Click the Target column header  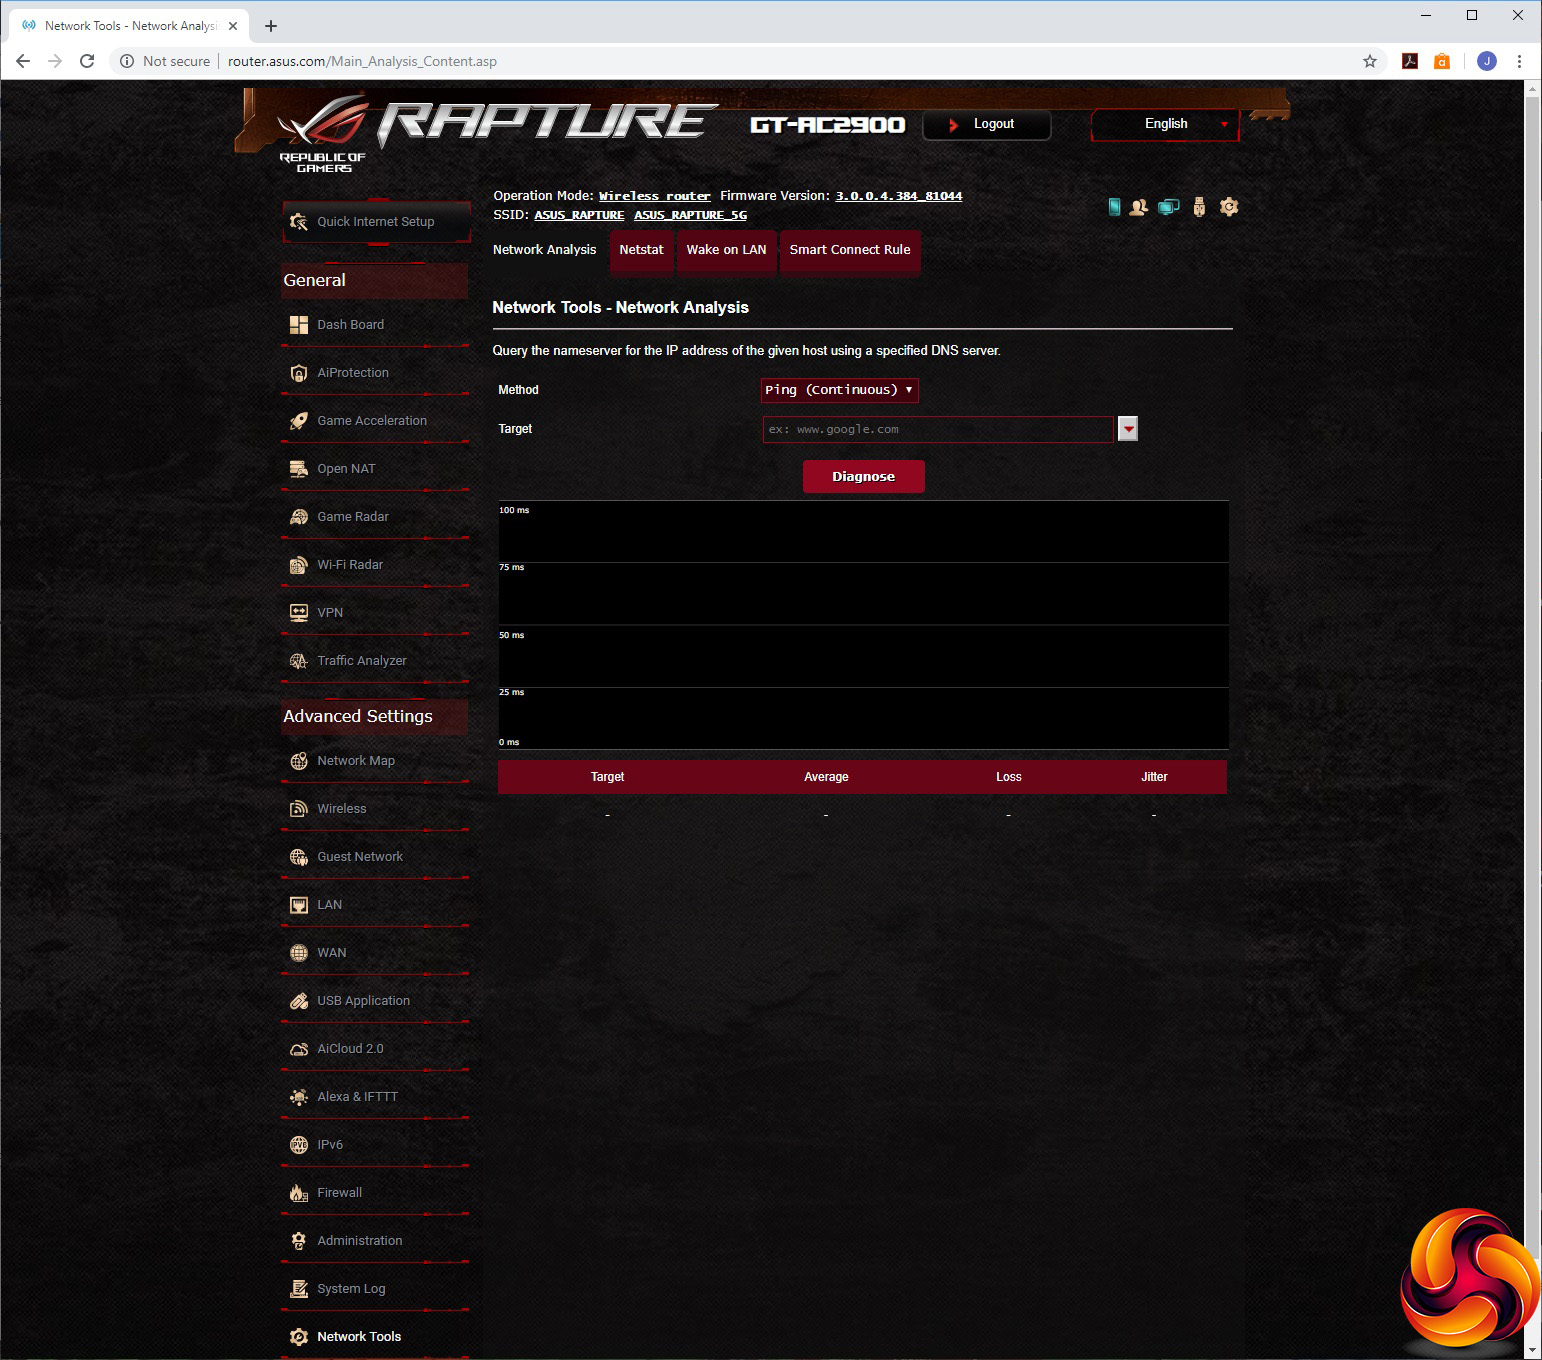607,777
